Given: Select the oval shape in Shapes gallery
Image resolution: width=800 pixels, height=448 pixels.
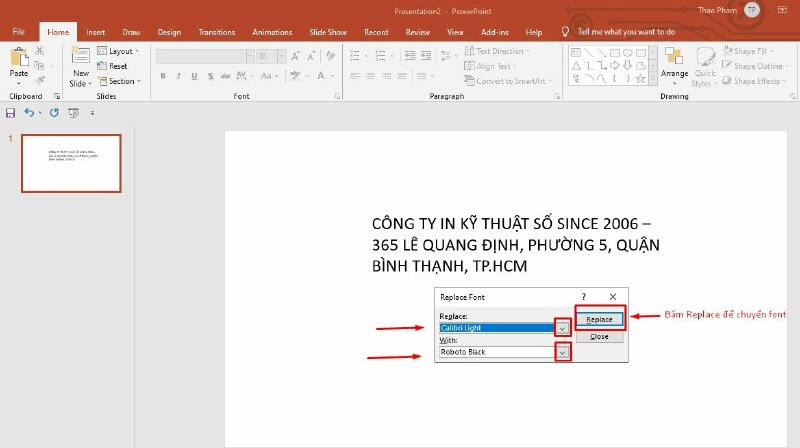Looking at the screenshot, I should click(x=627, y=53).
